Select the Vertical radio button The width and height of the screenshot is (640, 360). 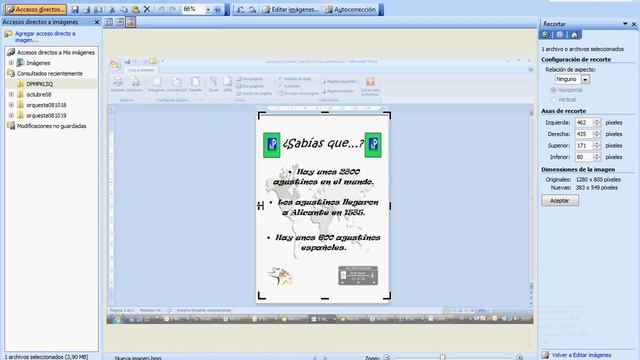click(553, 99)
